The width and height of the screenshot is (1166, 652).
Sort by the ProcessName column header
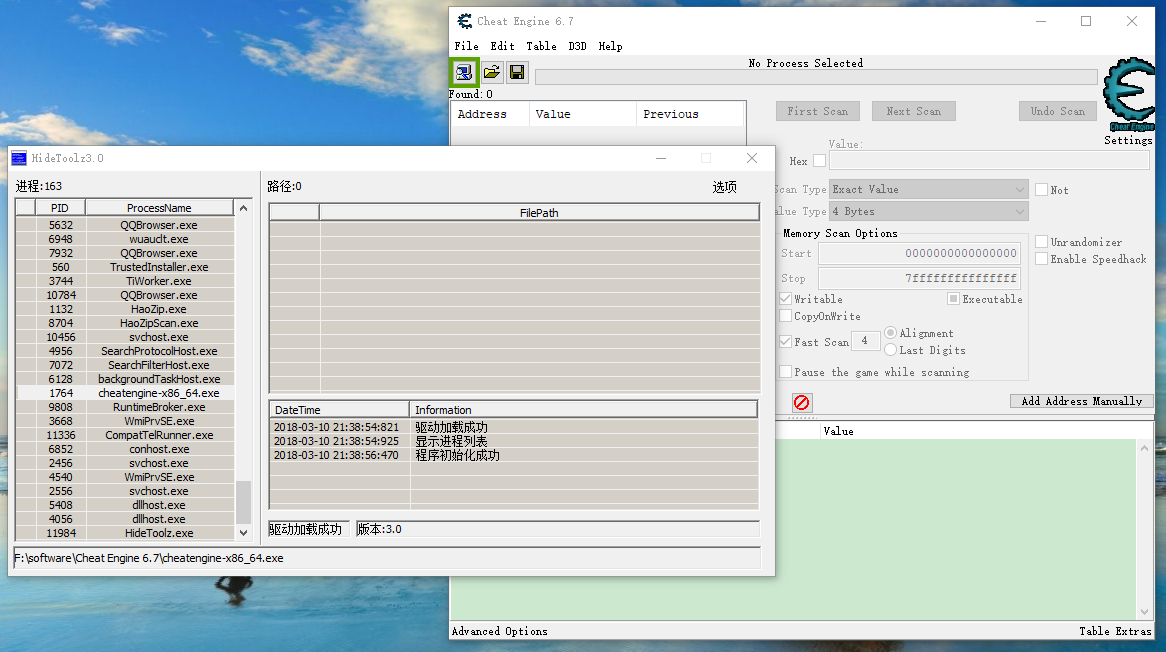tap(159, 207)
